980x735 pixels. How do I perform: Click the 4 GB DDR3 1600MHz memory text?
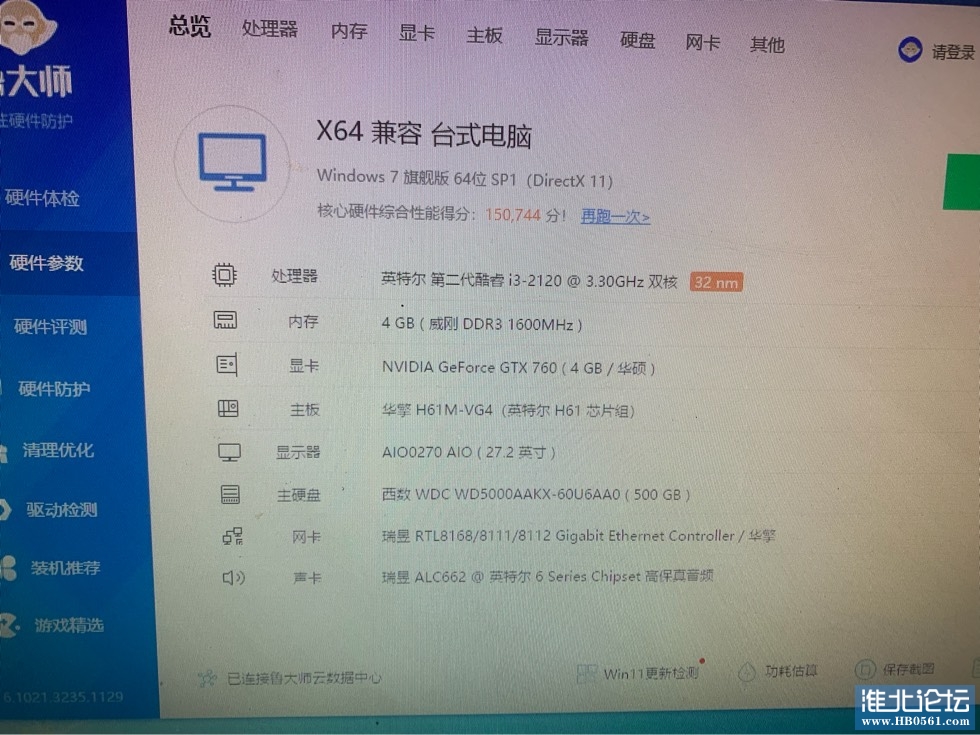[x=482, y=324]
